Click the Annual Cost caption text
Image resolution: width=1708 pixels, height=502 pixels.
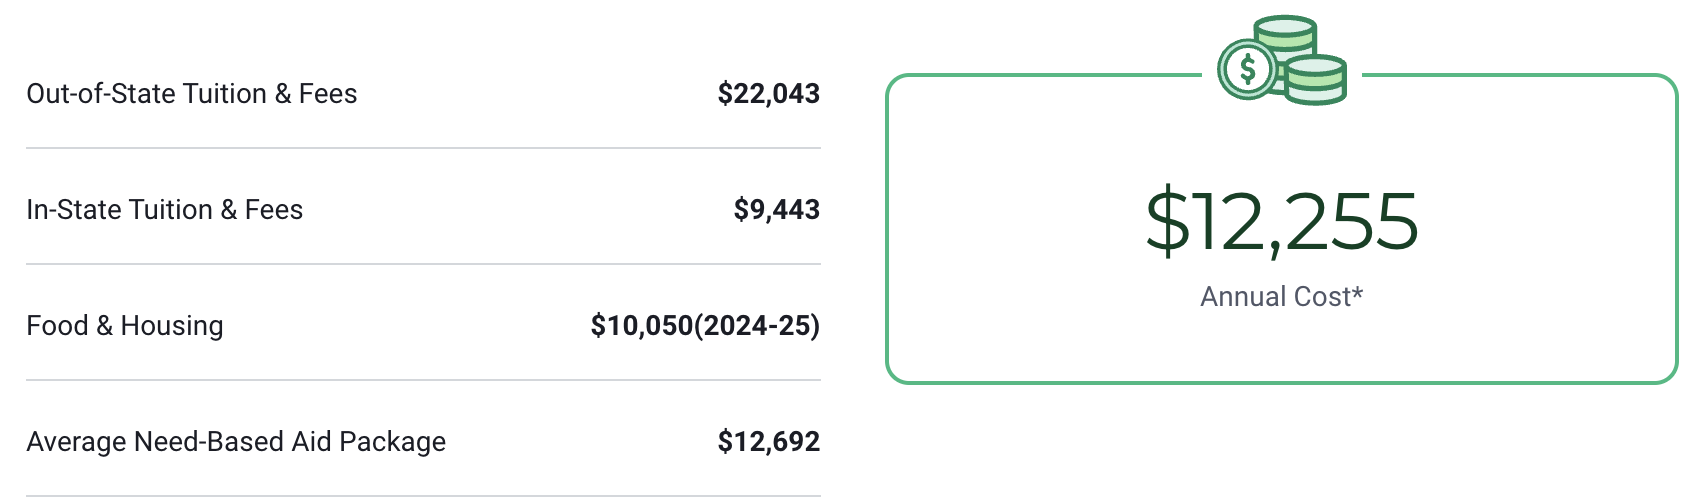(1275, 297)
